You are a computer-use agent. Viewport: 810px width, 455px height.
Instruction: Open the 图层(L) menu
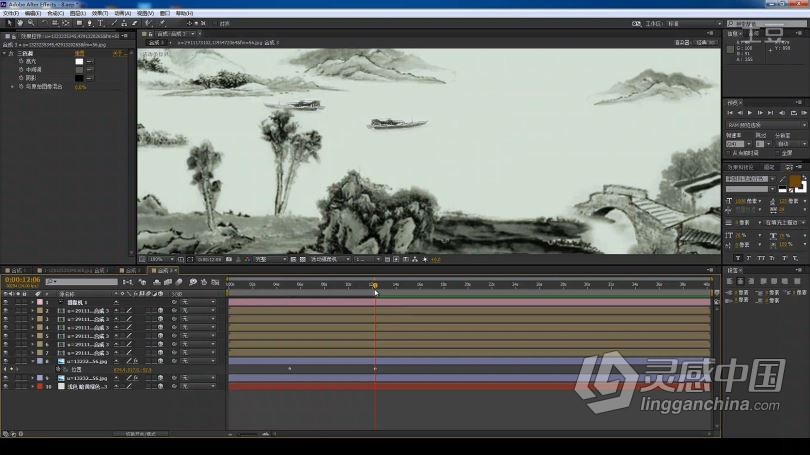(x=77, y=13)
